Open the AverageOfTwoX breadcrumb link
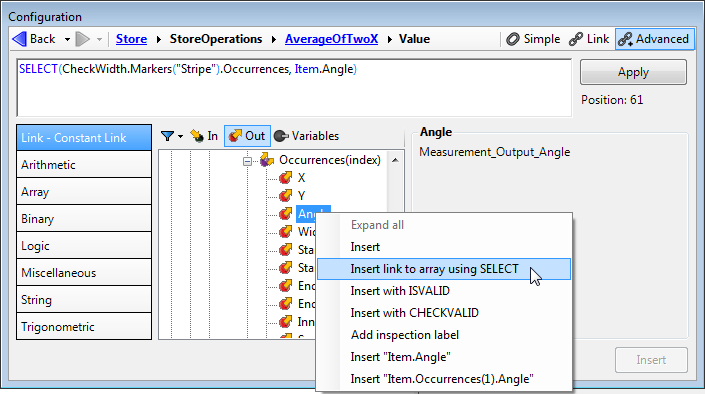Screen dimensions: 705x394 (331, 39)
